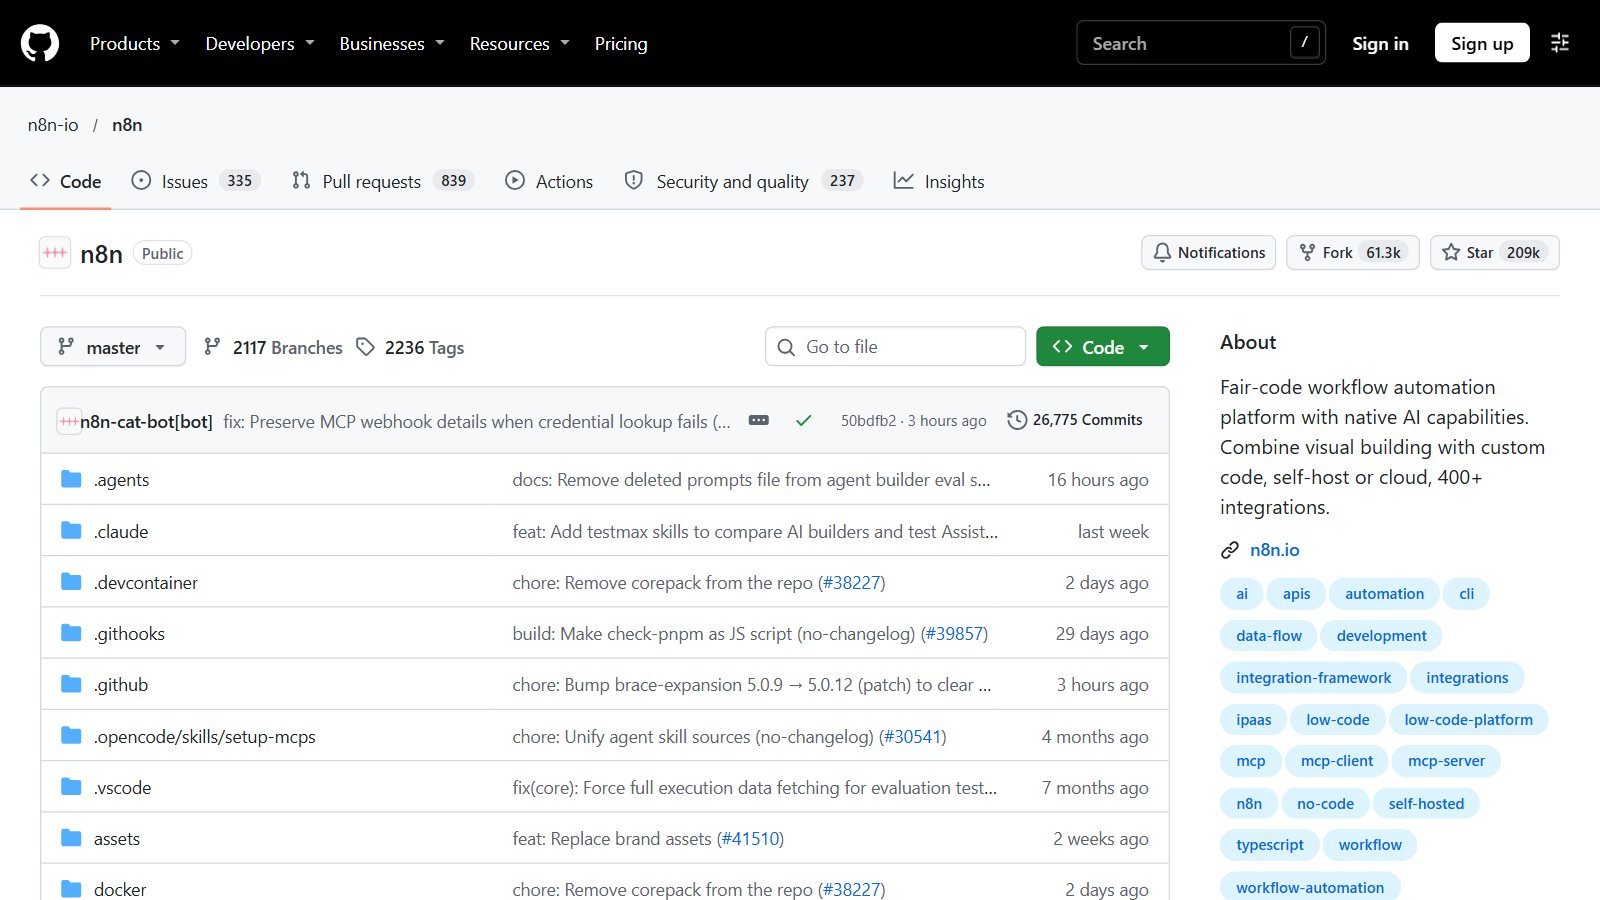Open the green Code dropdown button
Viewport: 1600px width, 900px height.
tap(1103, 347)
